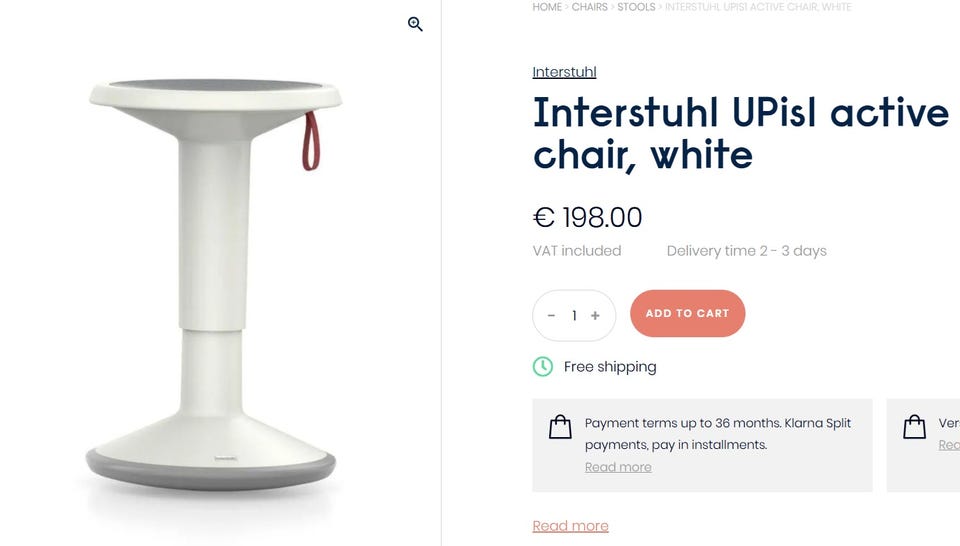The image size is (960, 546).
Task: Go to HOME in the breadcrumb
Action: 547,7
